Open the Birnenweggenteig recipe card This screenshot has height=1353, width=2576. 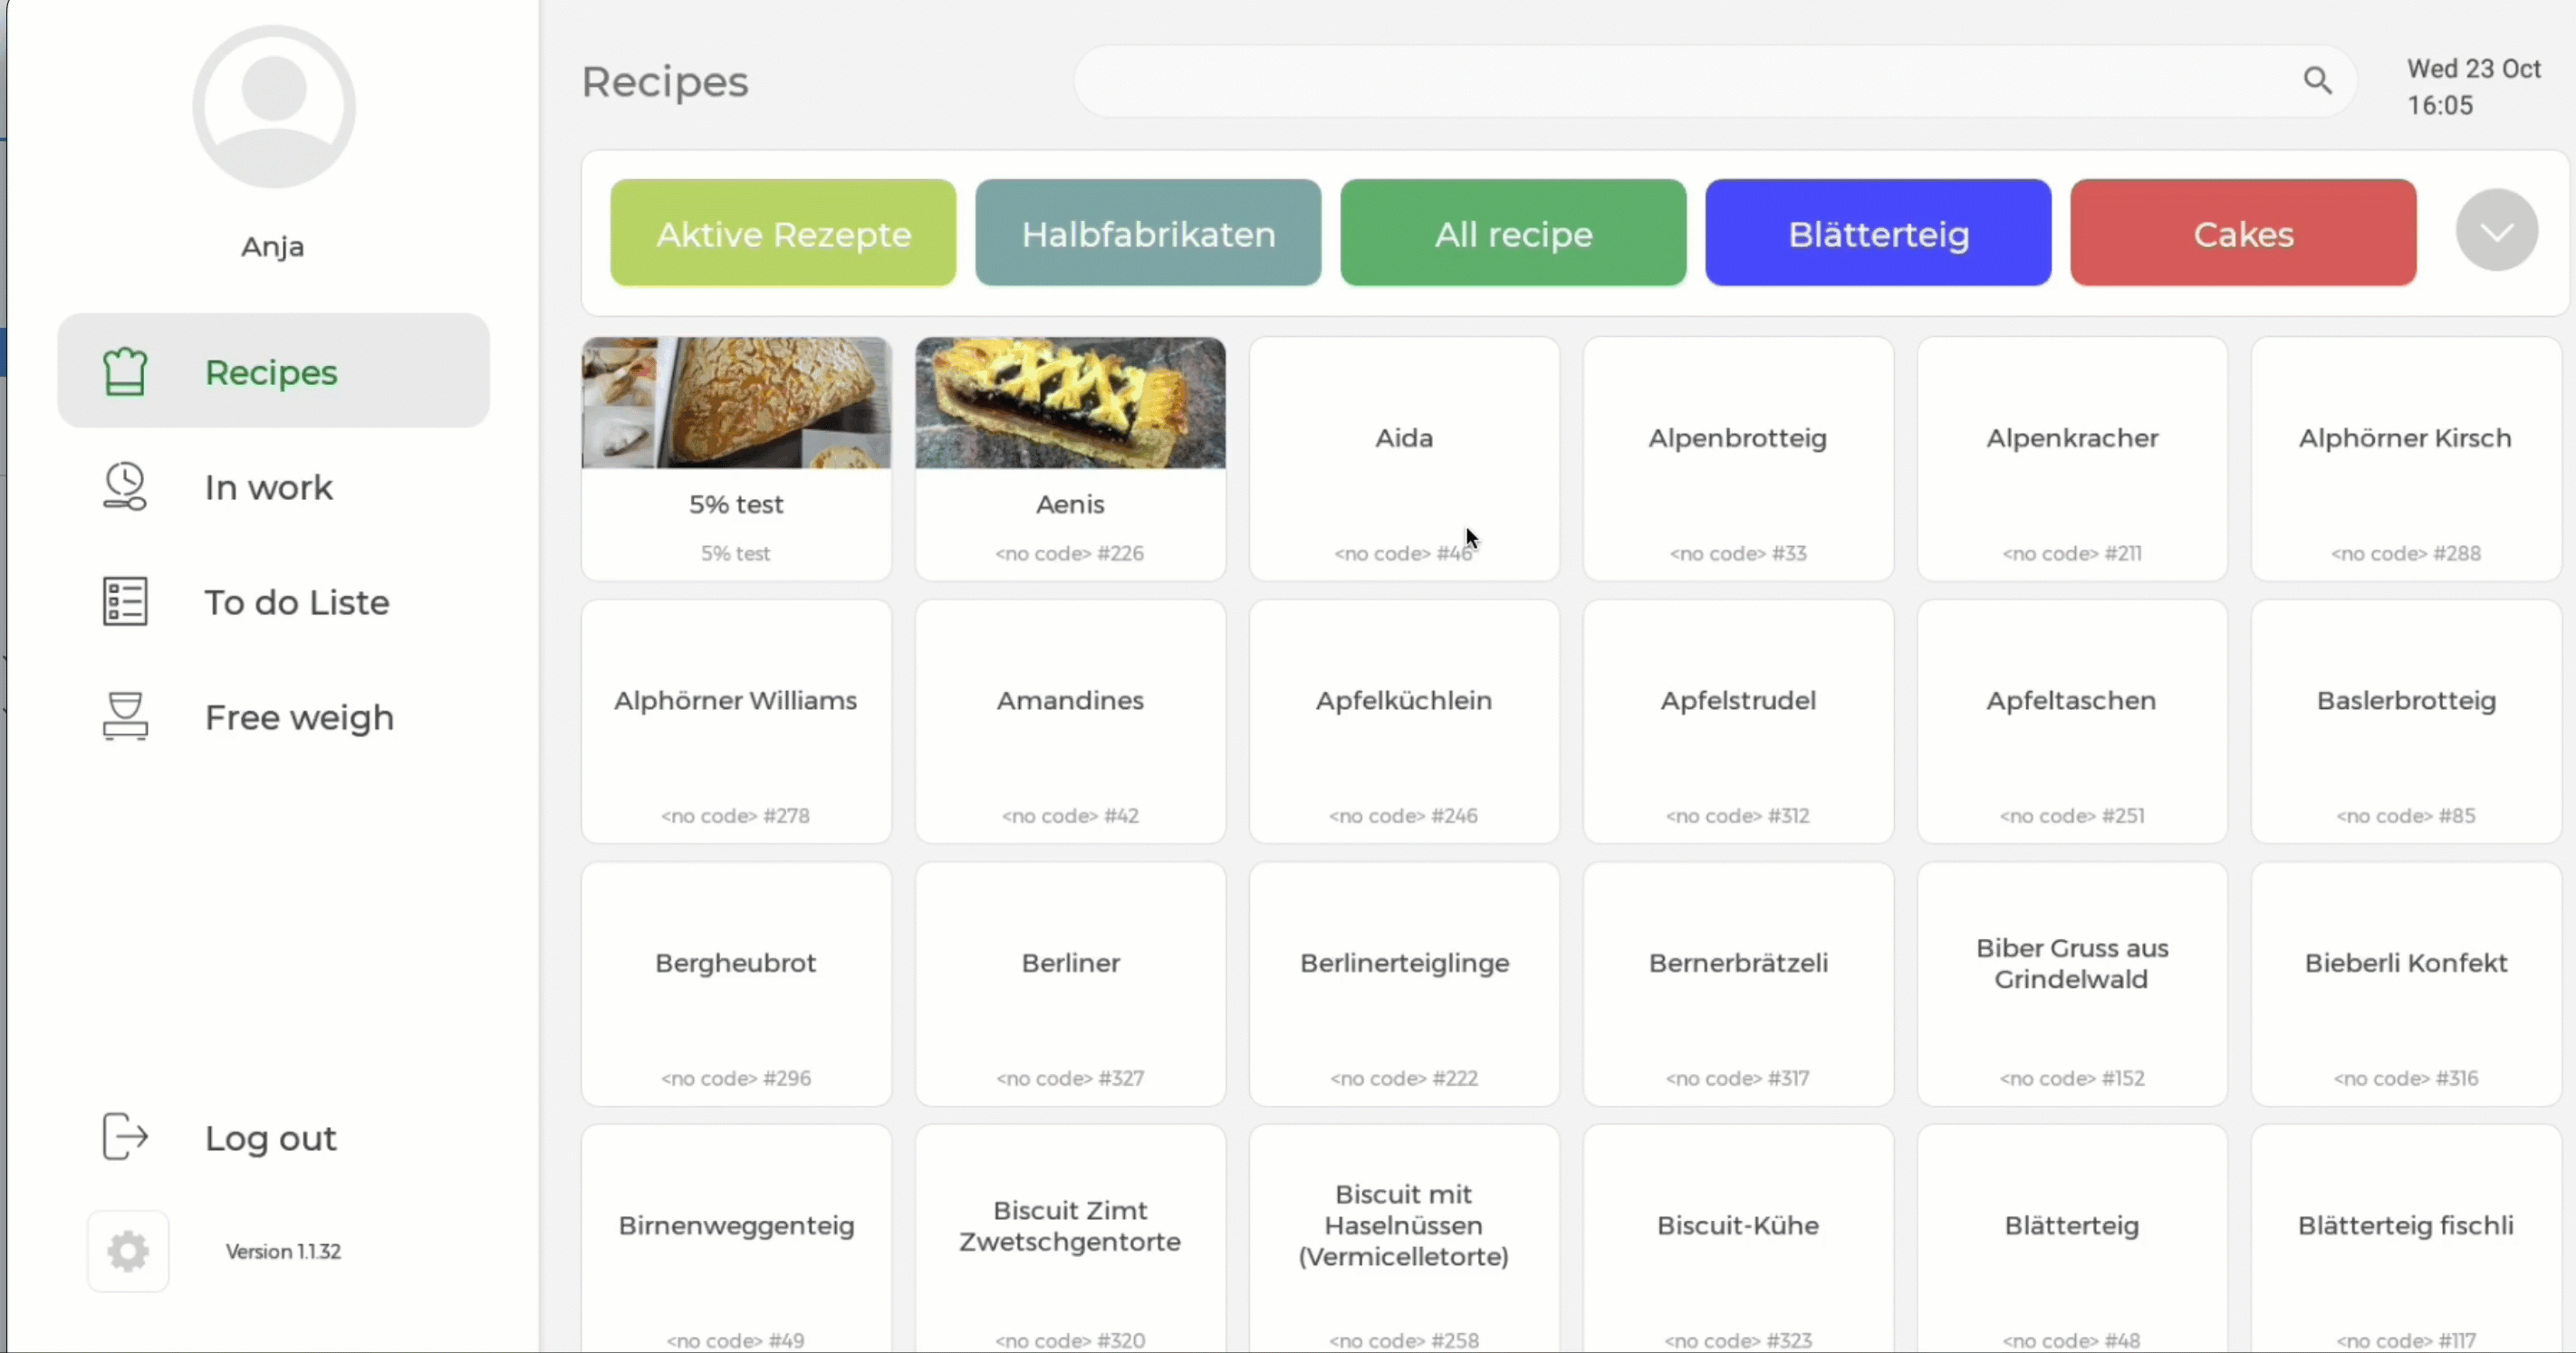736,1240
